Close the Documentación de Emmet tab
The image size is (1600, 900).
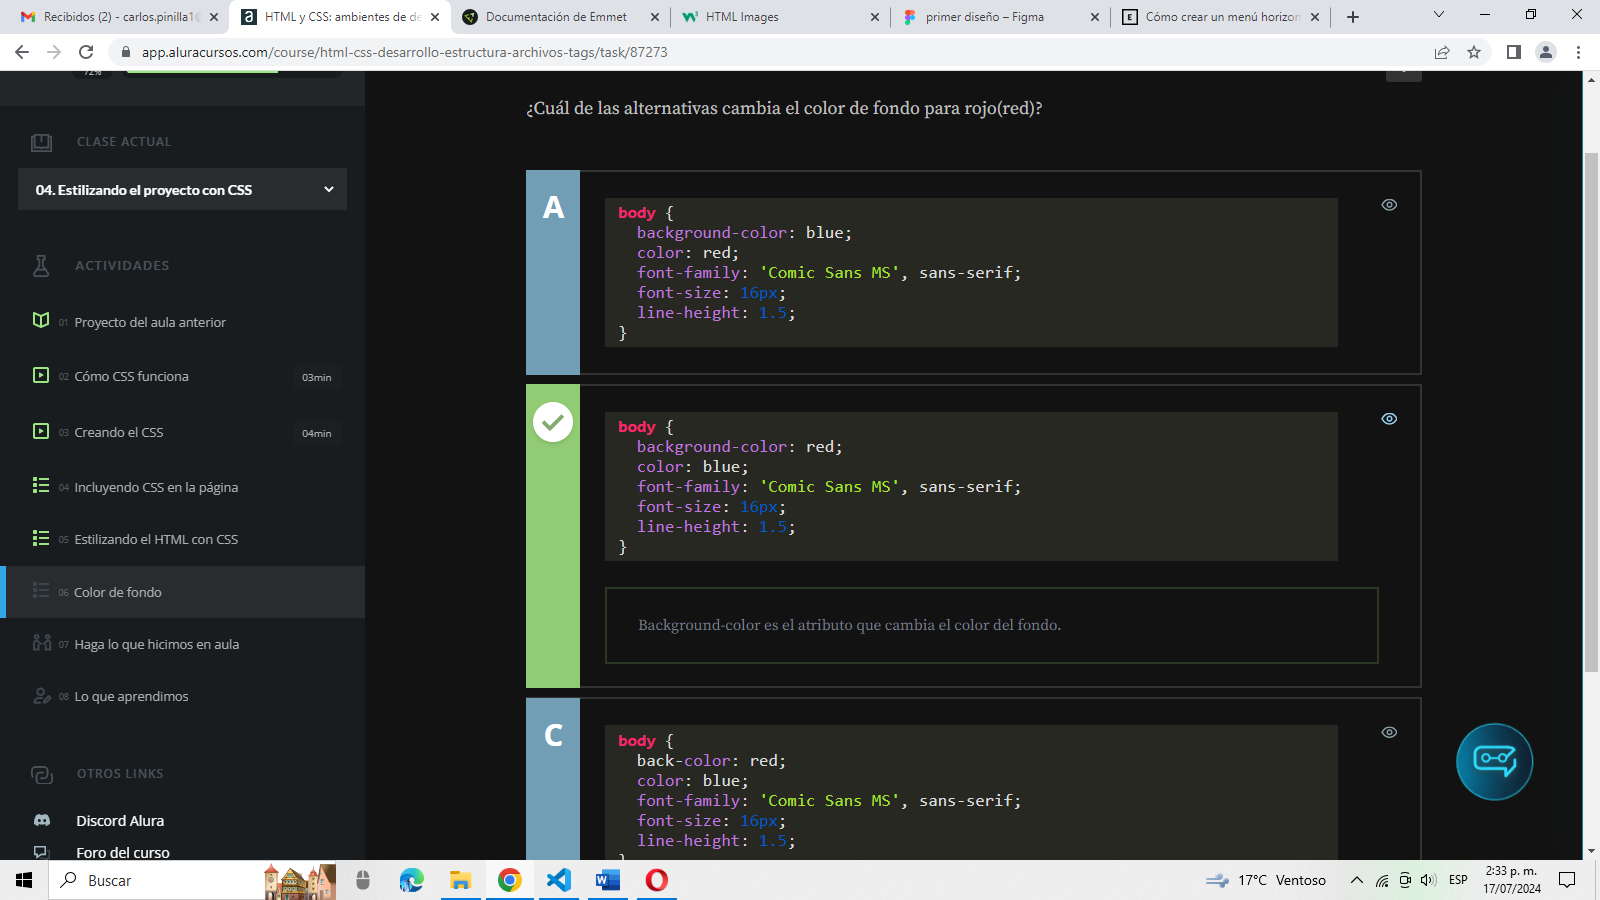point(655,17)
